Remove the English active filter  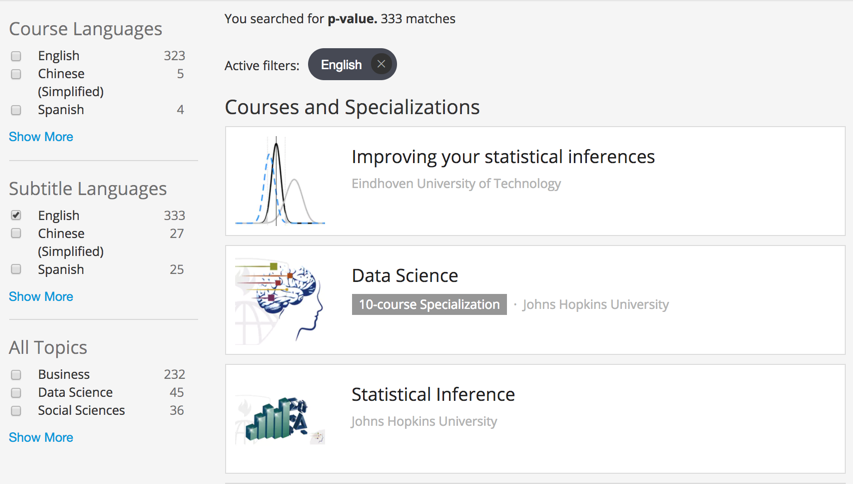pyautogui.click(x=381, y=65)
